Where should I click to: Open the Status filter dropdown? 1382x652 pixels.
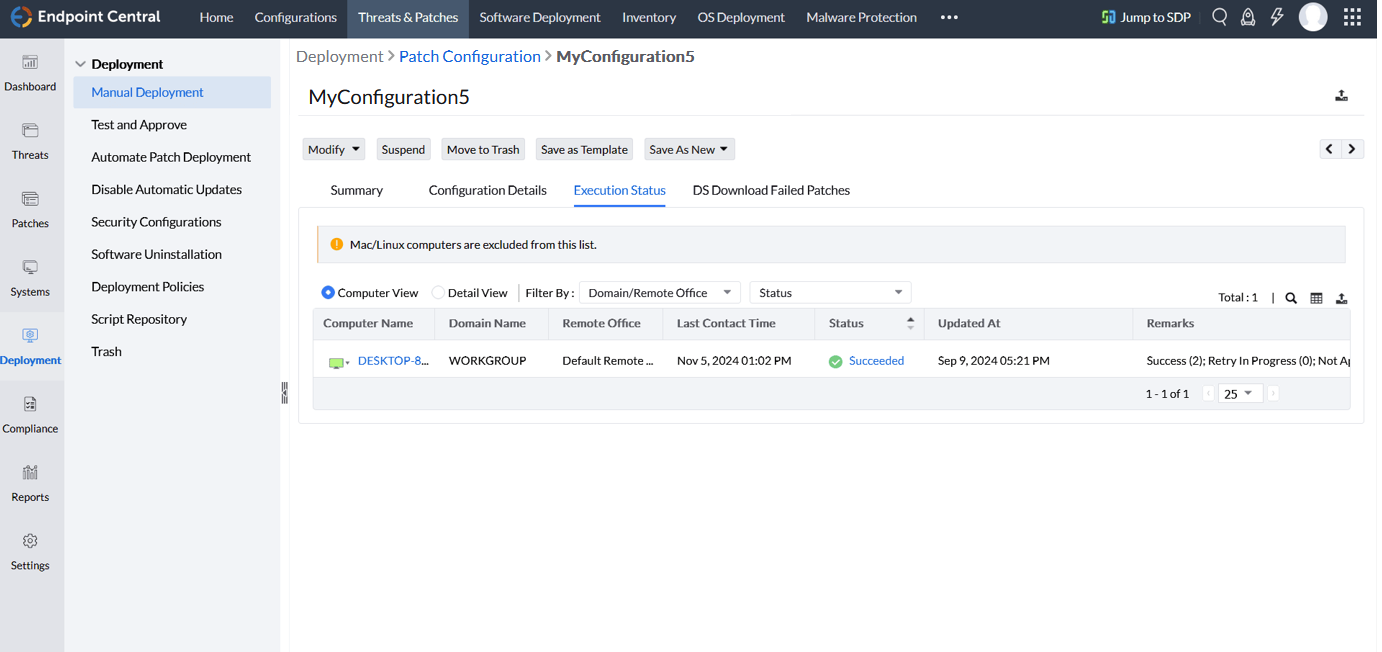[830, 293]
